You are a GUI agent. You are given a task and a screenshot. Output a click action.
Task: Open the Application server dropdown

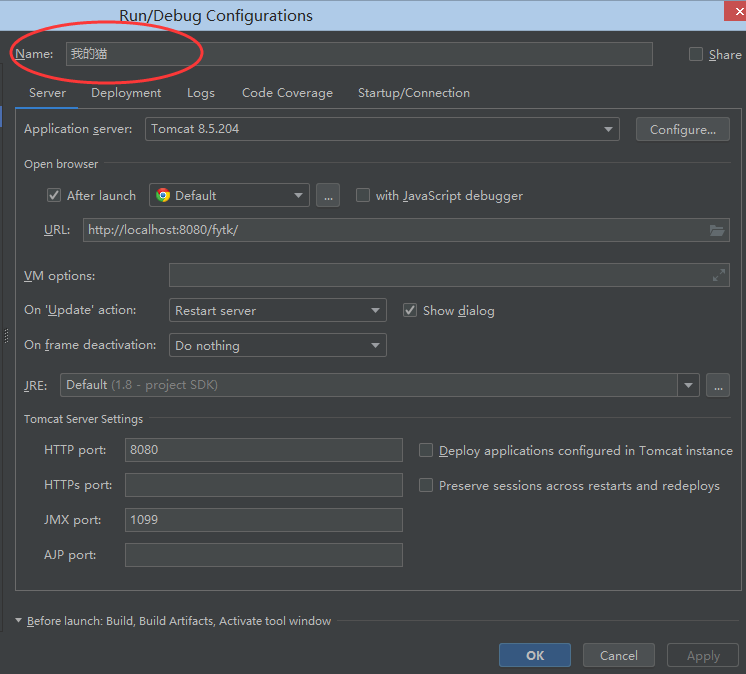382,129
